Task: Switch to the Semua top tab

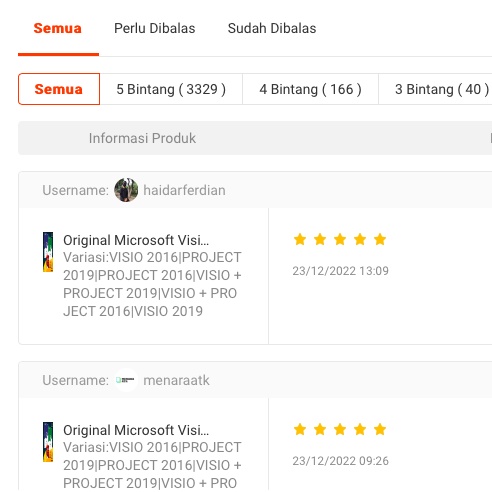Action: click(x=58, y=28)
